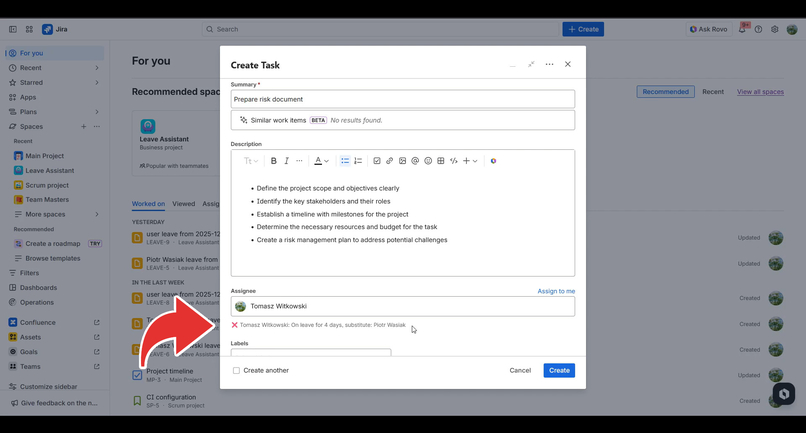
Task: Click into the Labels field
Action: coord(310,353)
